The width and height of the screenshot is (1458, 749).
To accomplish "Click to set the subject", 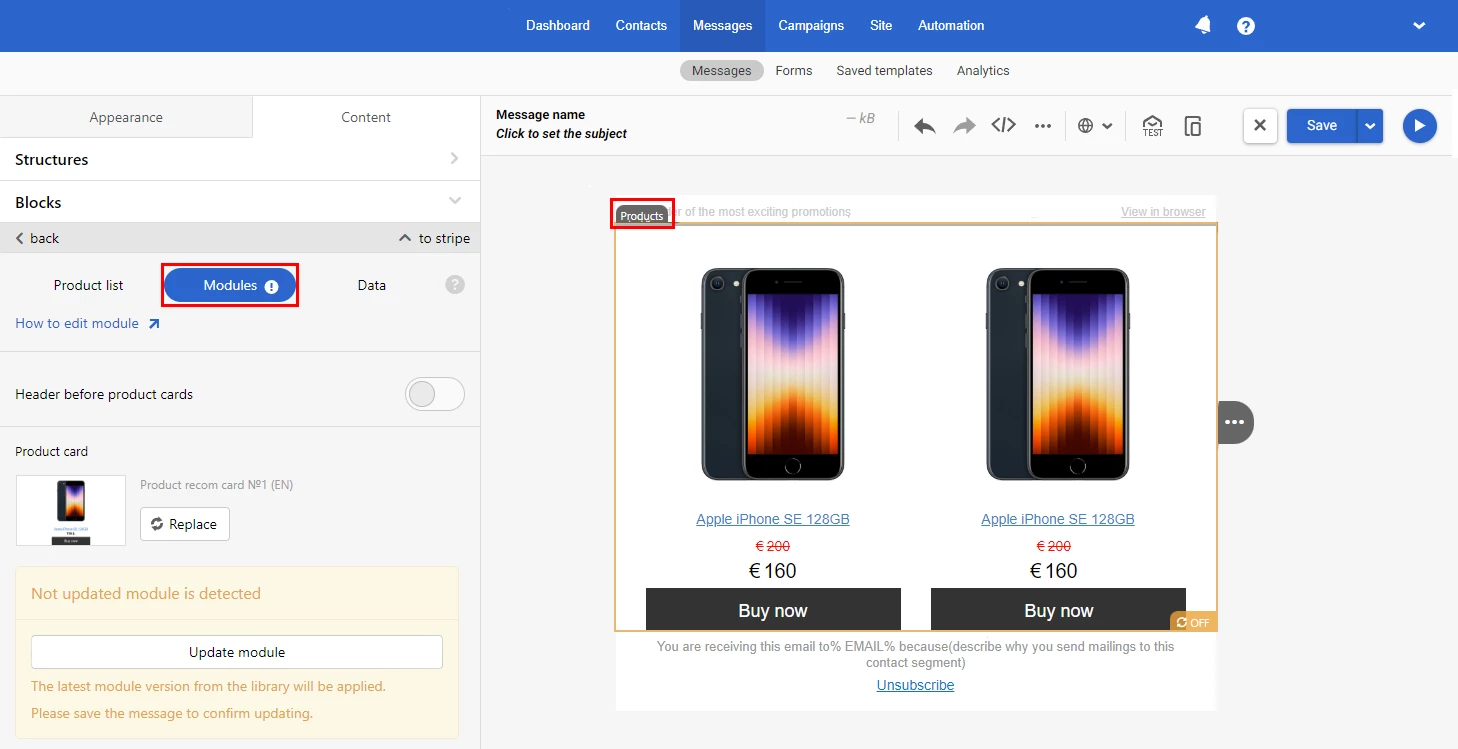I will [x=561, y=134].
